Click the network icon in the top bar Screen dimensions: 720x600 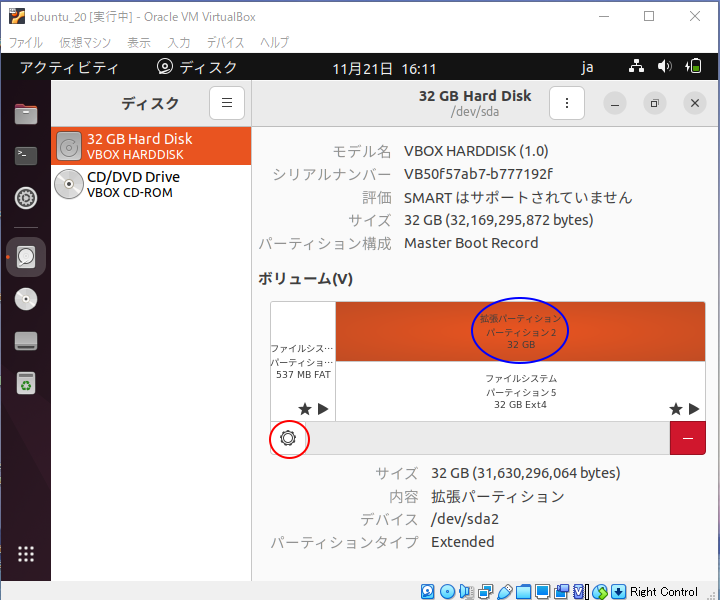(x=636, y=67)
